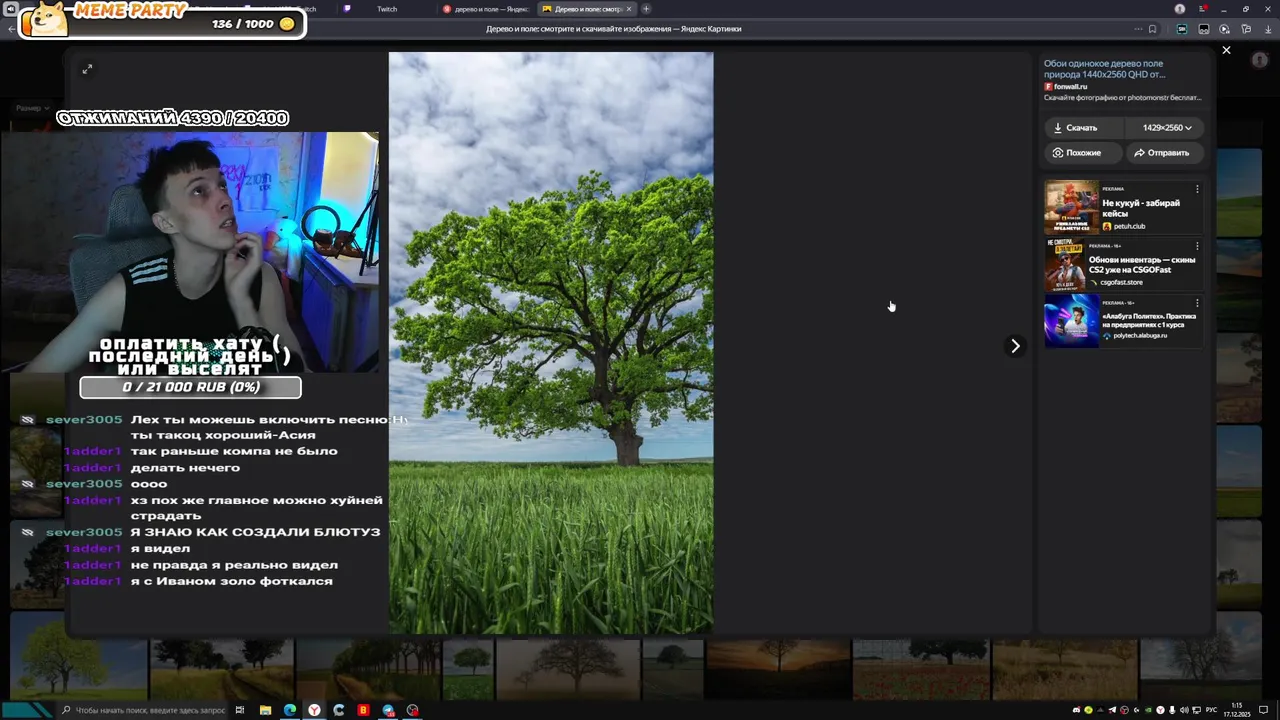The width and height of the screenshot is (1280, 720).
Task: Open Microsoft Edge from the taskbar
Action: tap(290, 710)
